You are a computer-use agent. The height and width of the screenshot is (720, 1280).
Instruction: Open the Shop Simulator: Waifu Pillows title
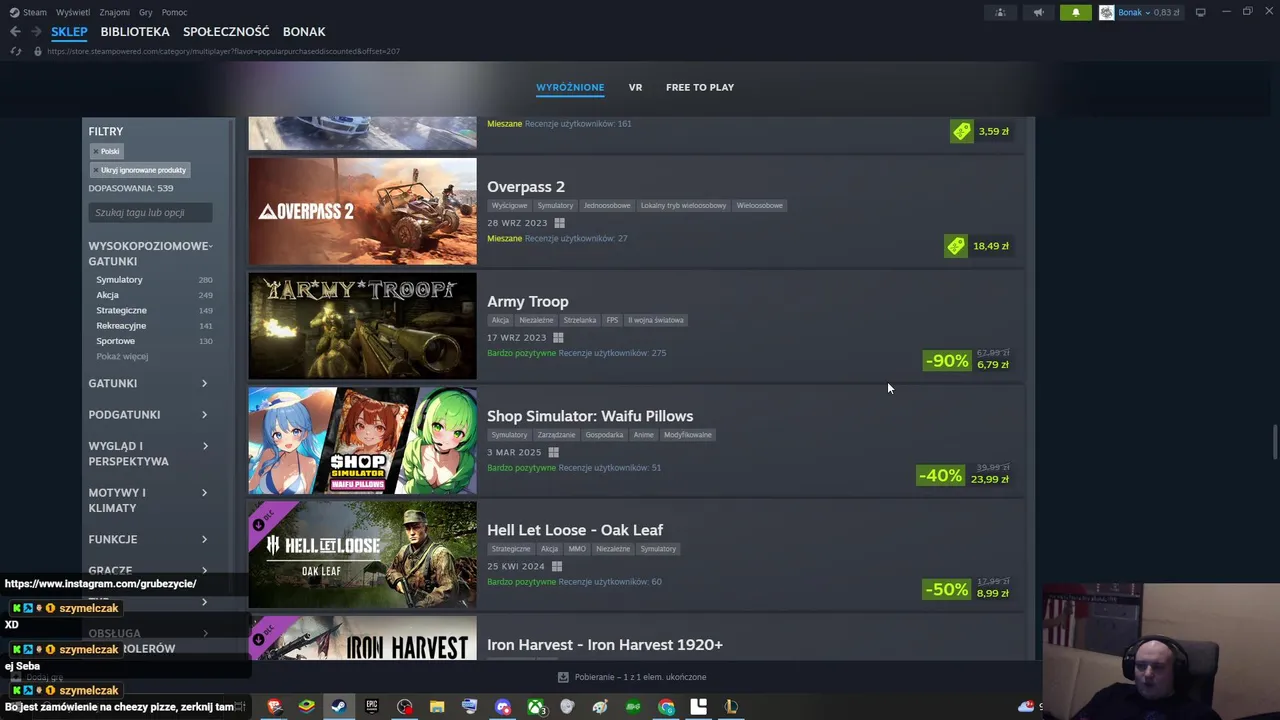590,416
